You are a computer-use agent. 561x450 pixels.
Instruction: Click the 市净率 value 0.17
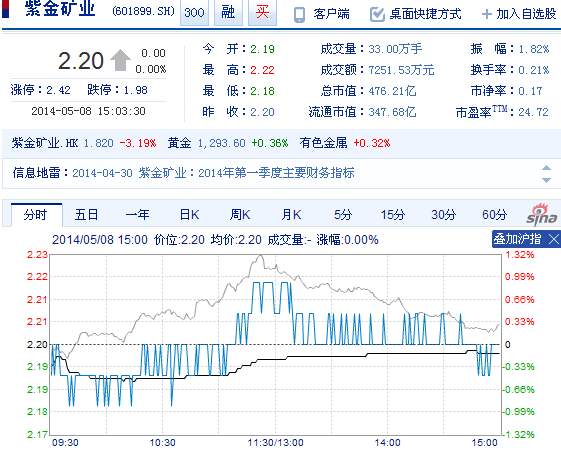(x=530, y=91)
